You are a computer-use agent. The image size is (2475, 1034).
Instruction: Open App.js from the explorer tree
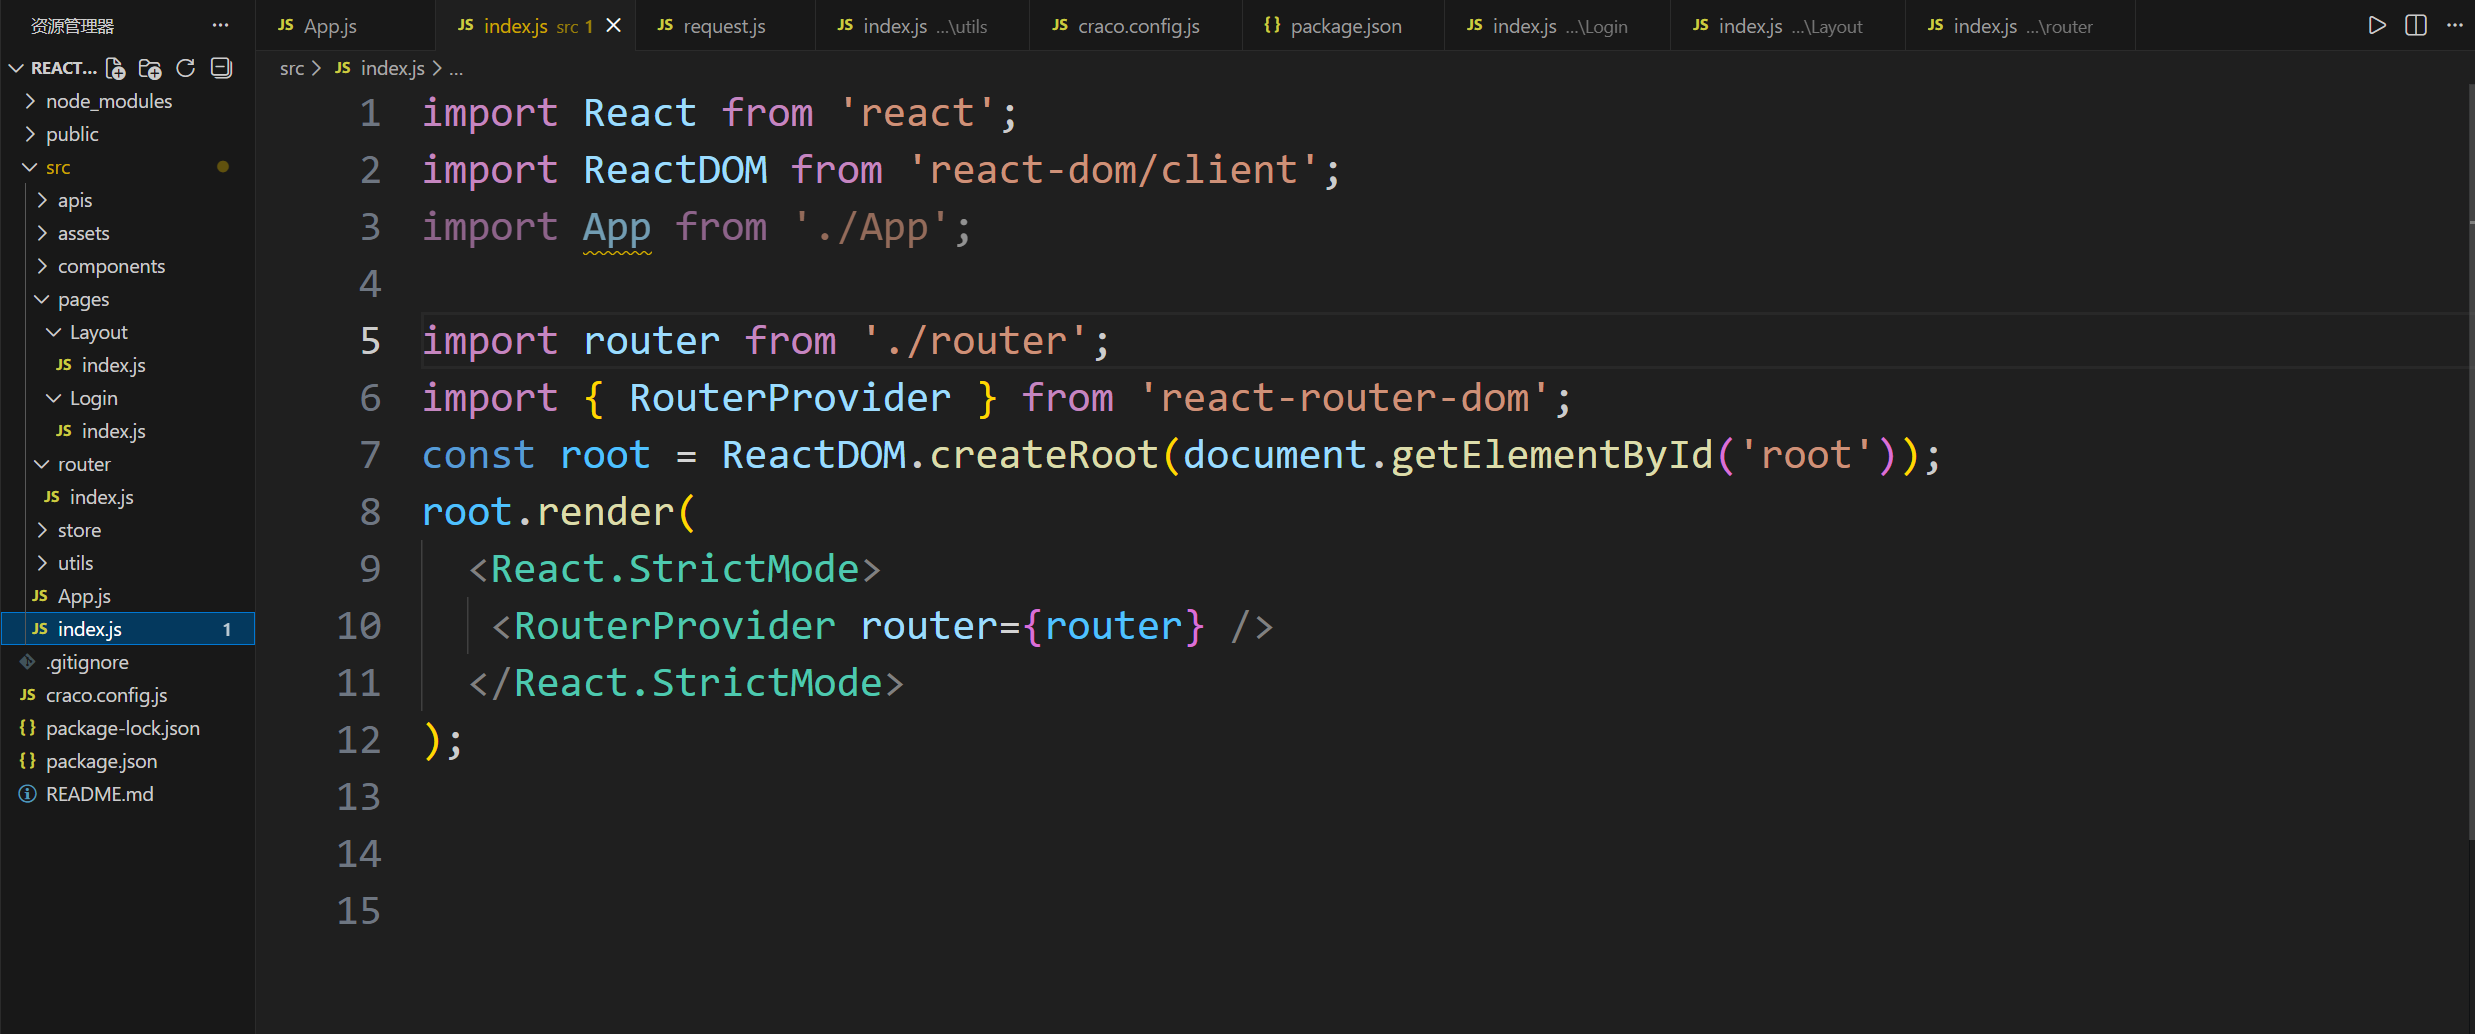[84, 596]
